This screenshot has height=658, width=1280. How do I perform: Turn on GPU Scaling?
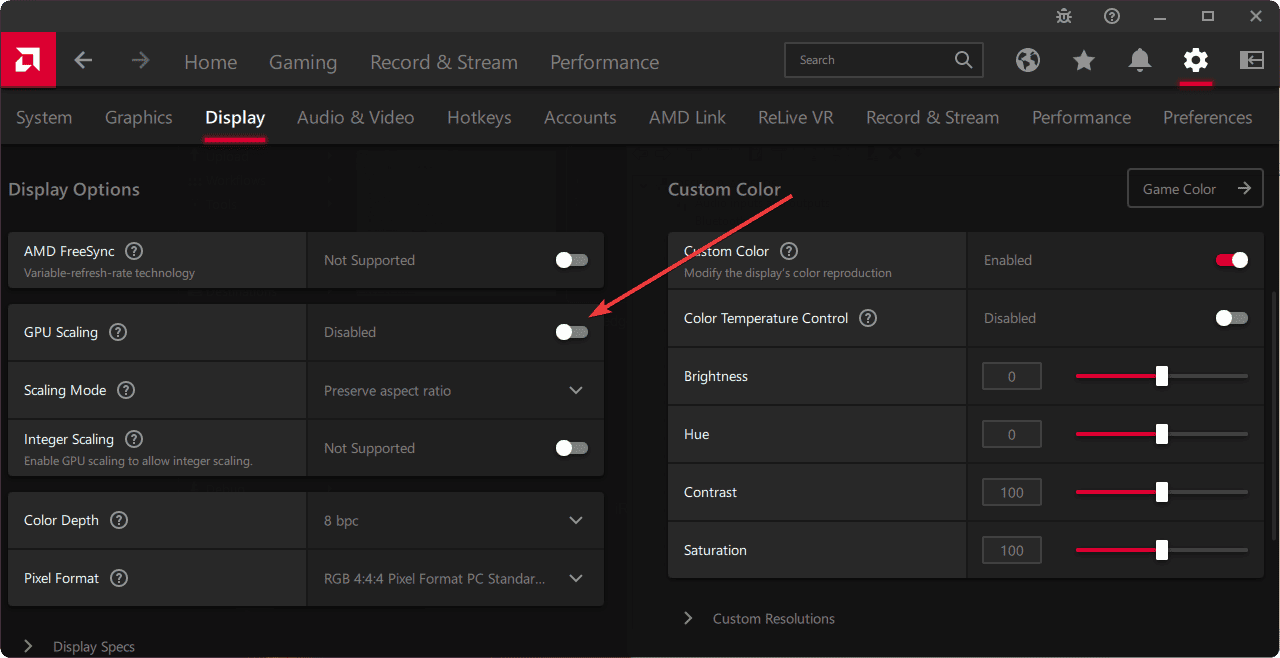571,331
